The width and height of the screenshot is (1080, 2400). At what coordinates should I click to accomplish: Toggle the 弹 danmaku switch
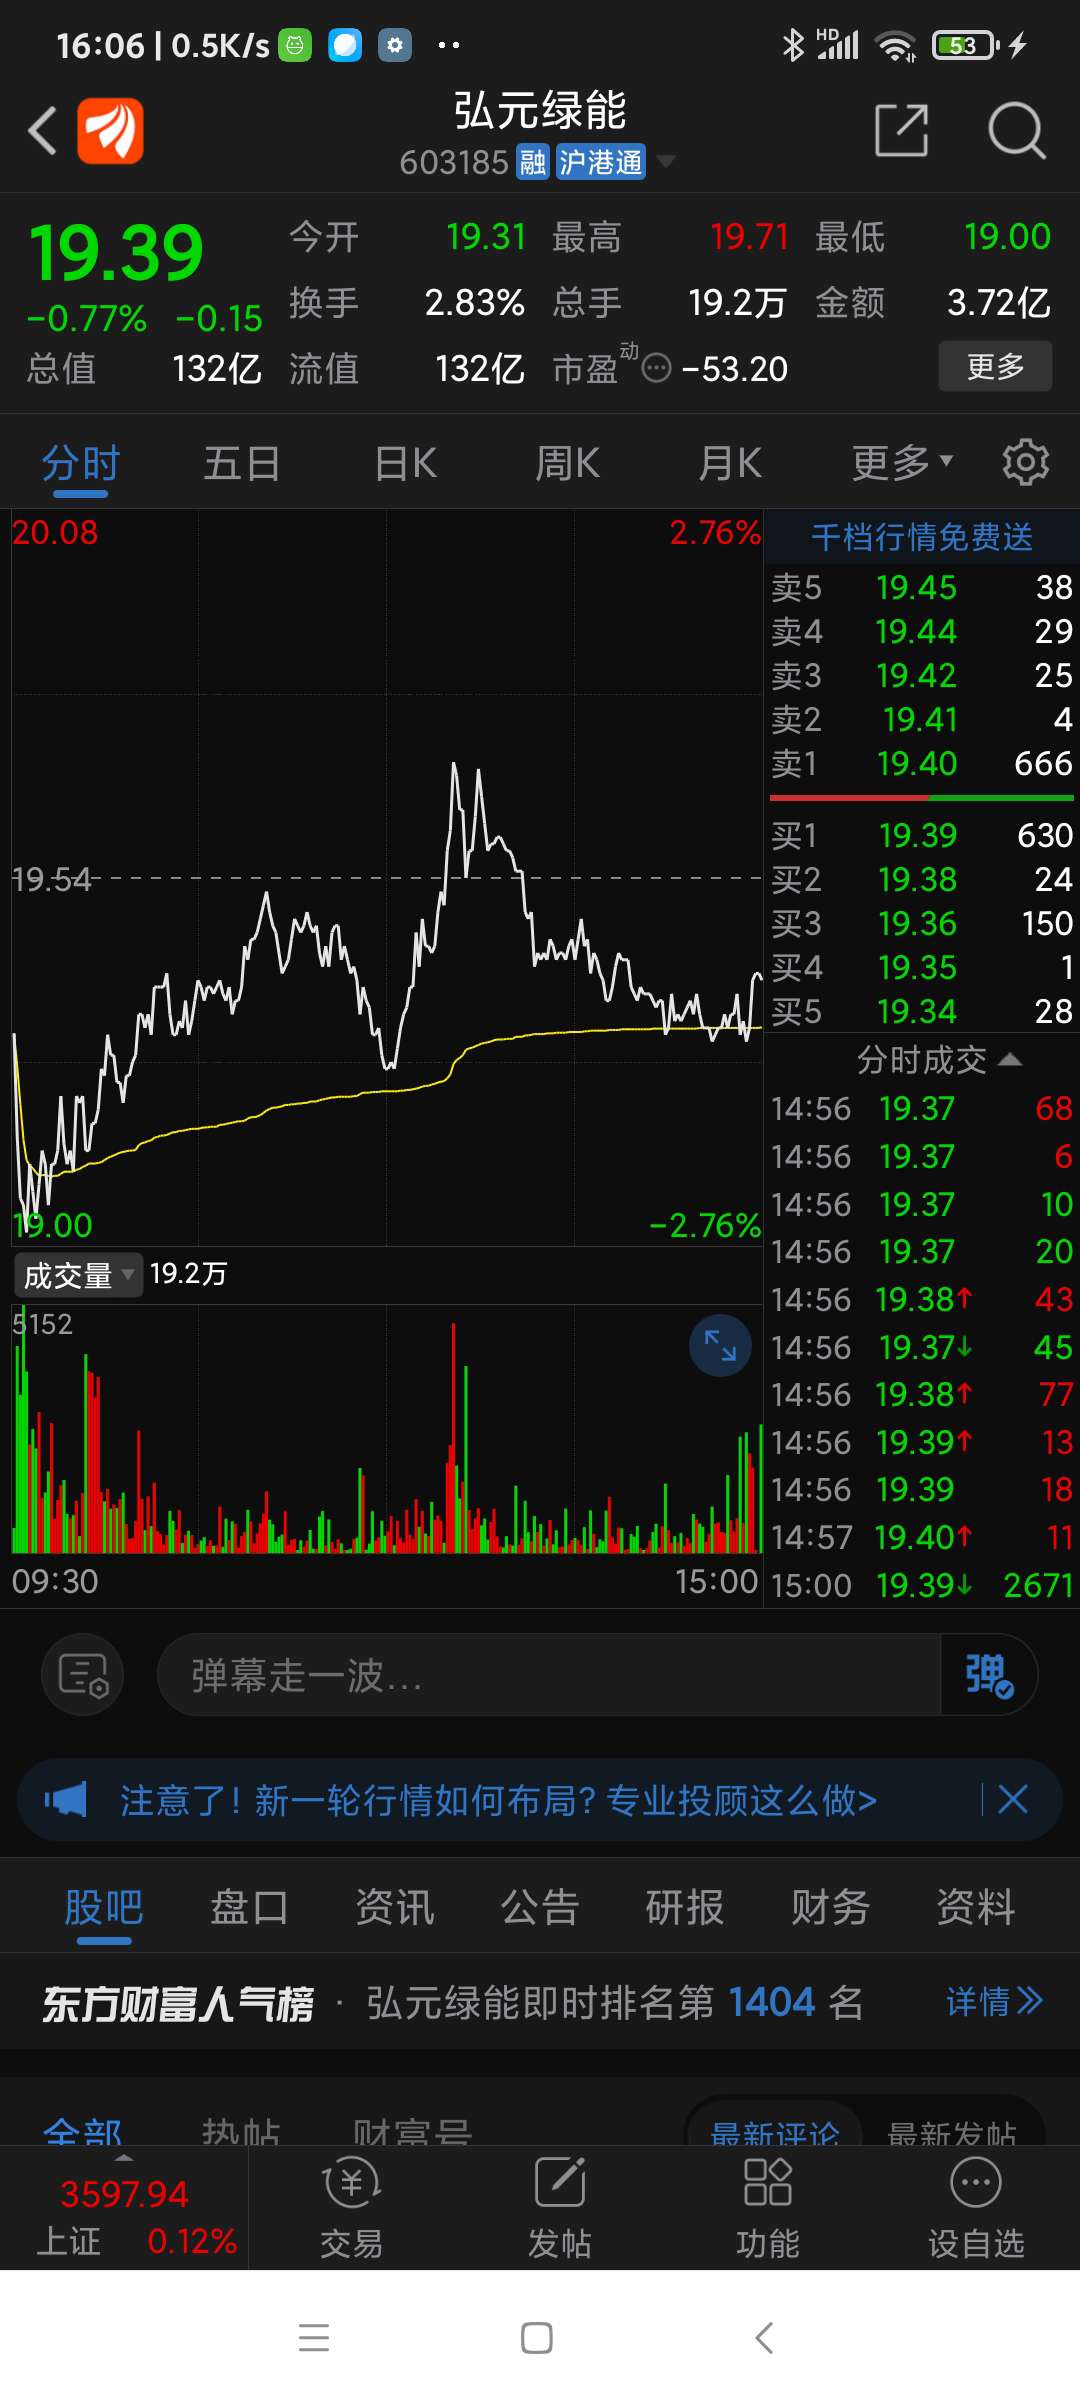point(989,1674)
